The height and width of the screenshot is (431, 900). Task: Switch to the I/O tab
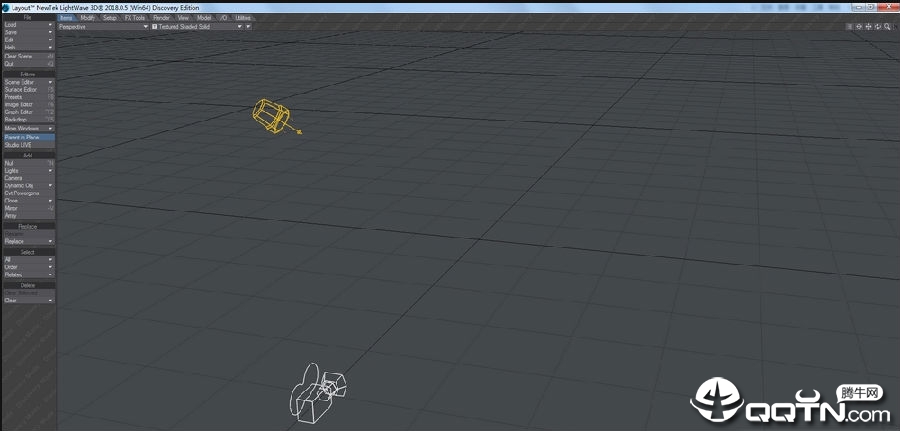coord(224,18)
